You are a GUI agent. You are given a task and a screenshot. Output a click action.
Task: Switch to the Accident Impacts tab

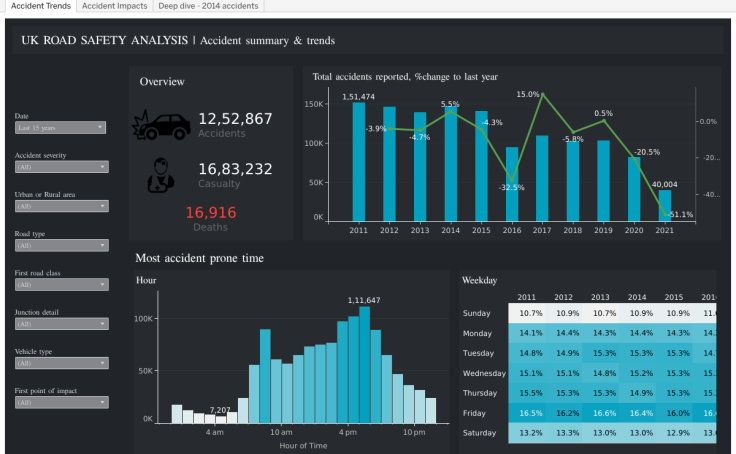coord(115,6)
